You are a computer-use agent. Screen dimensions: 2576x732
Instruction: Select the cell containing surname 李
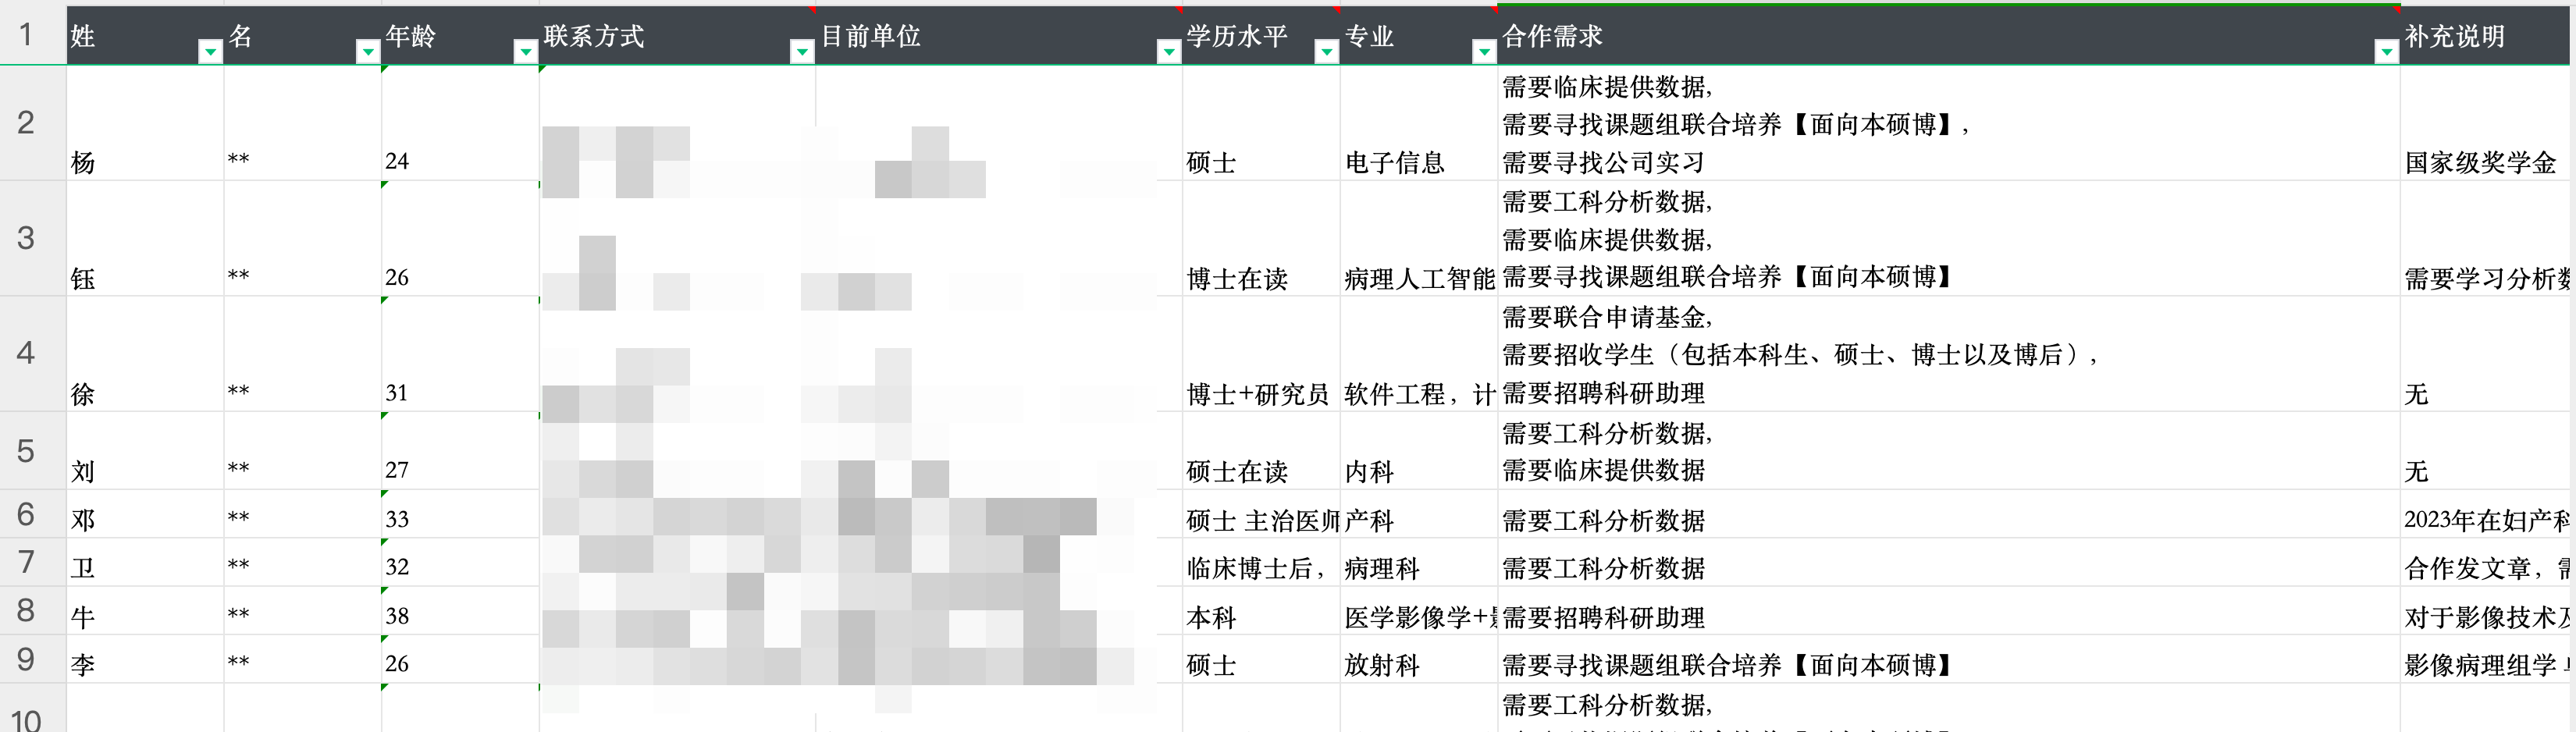[145, 659]
